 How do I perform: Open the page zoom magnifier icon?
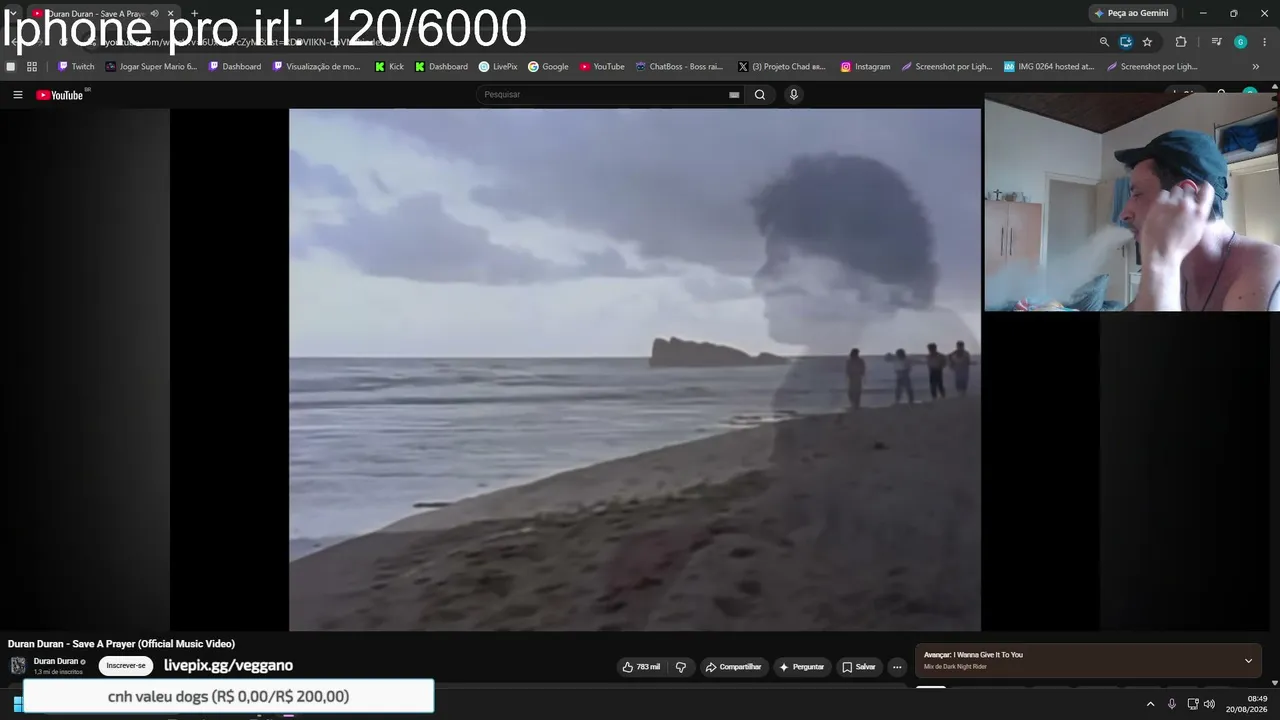(1104, 42)
